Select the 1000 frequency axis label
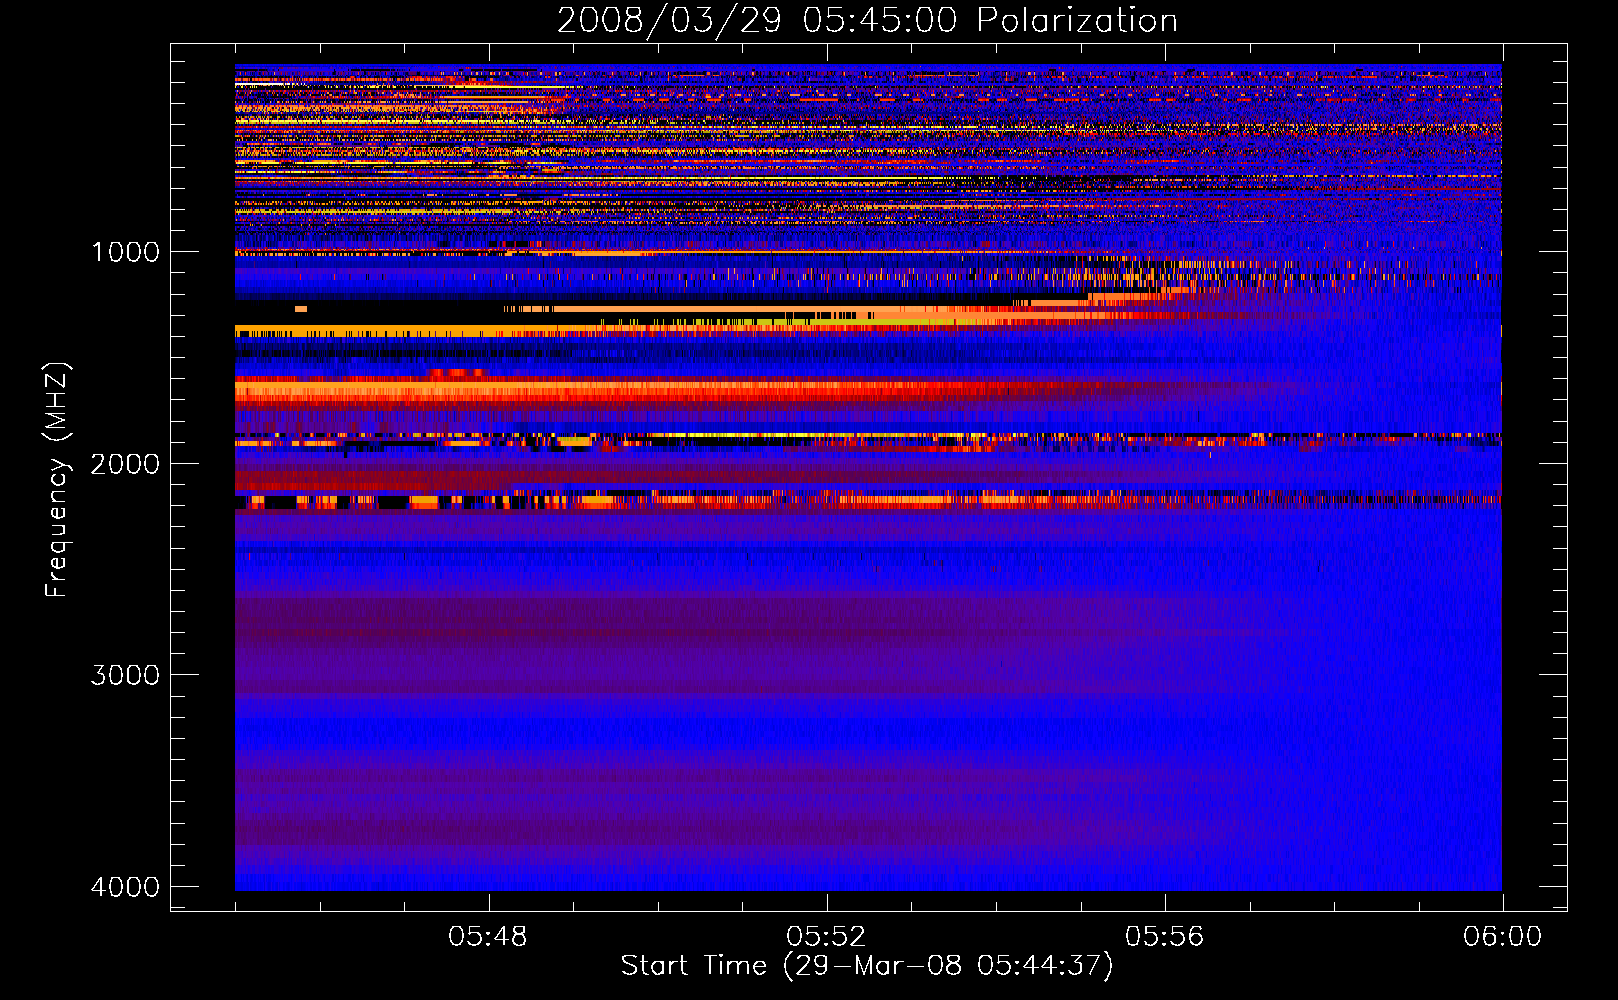Screen dimensions: 1618x1000 [125, 252]
